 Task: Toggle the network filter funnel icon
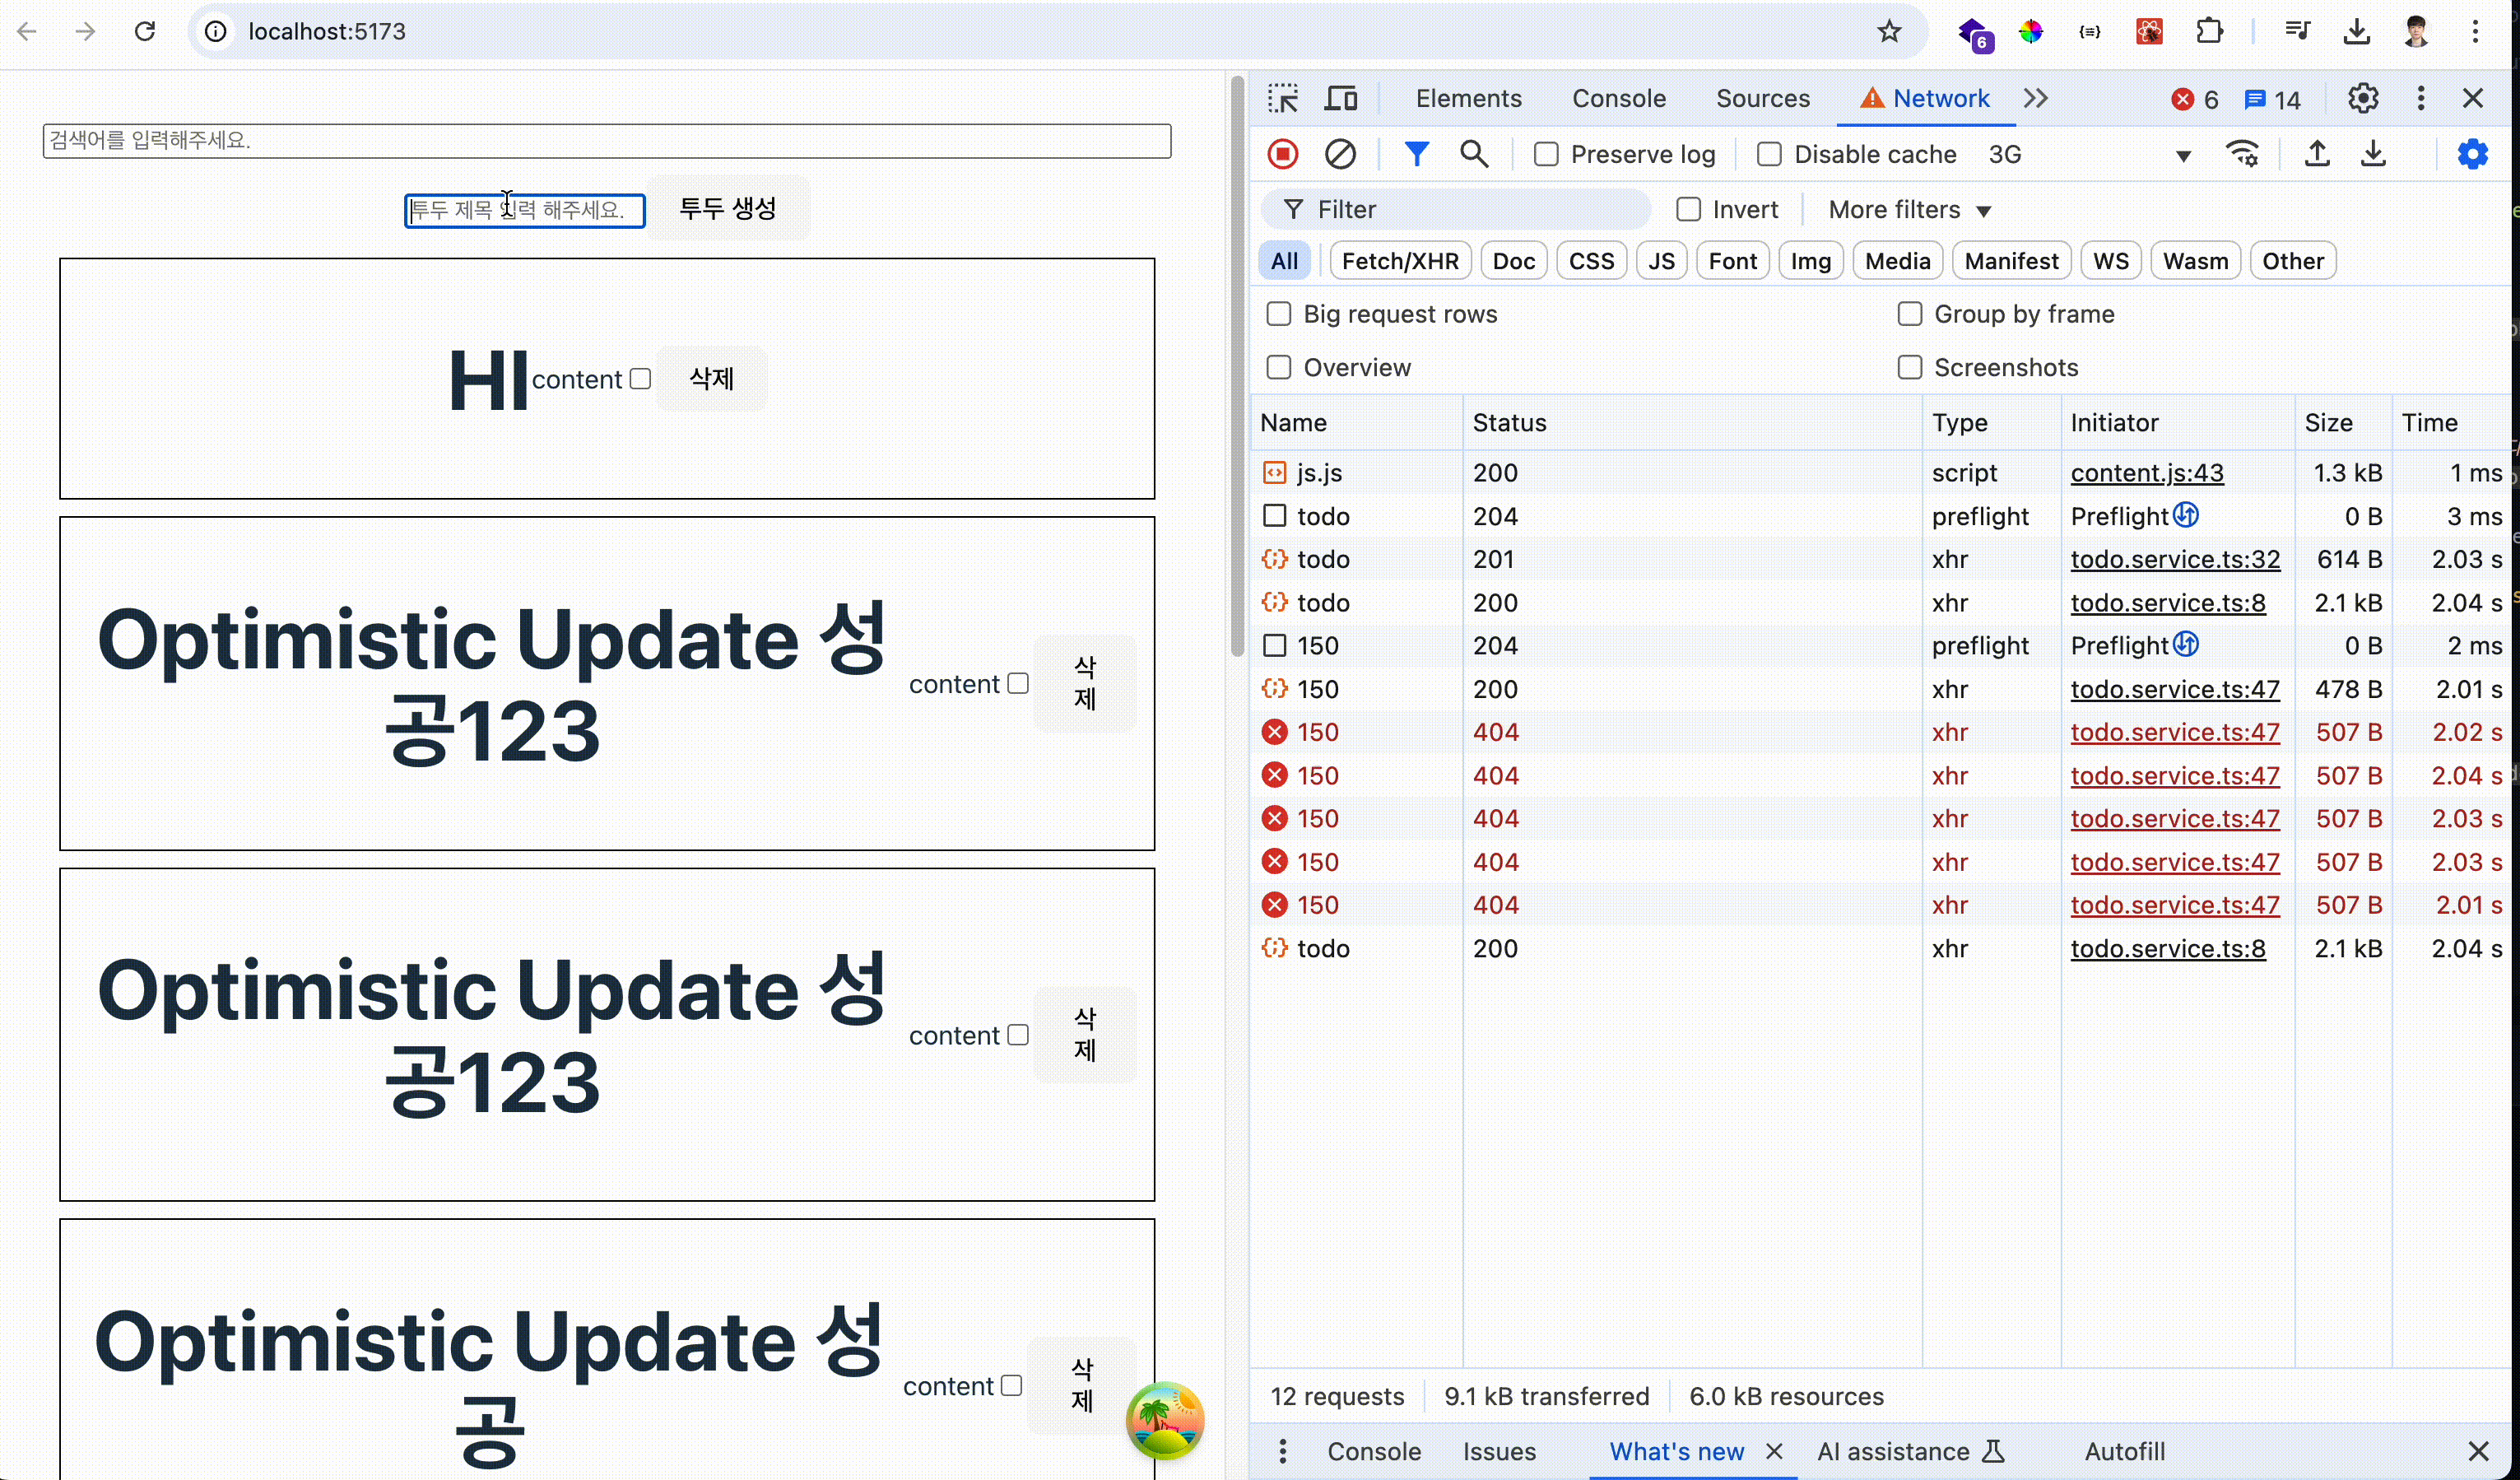[x=1416, y=154]
